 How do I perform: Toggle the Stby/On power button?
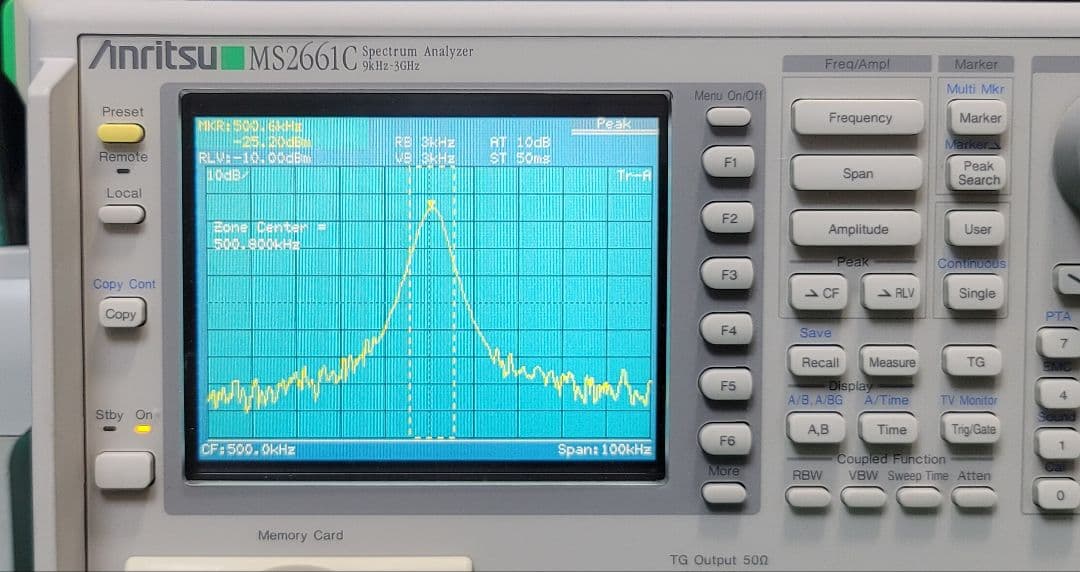124,470
